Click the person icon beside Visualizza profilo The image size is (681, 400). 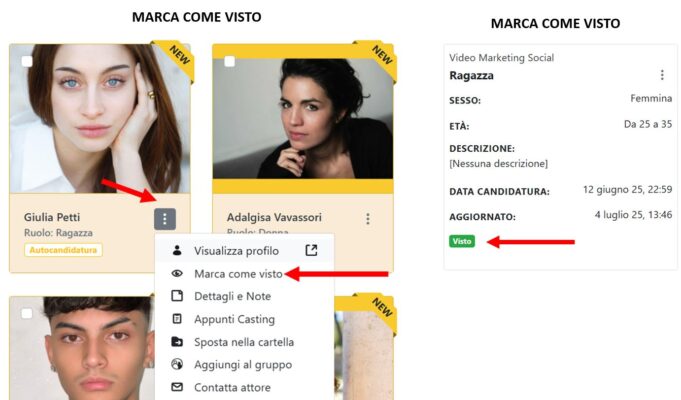[177, 250]
